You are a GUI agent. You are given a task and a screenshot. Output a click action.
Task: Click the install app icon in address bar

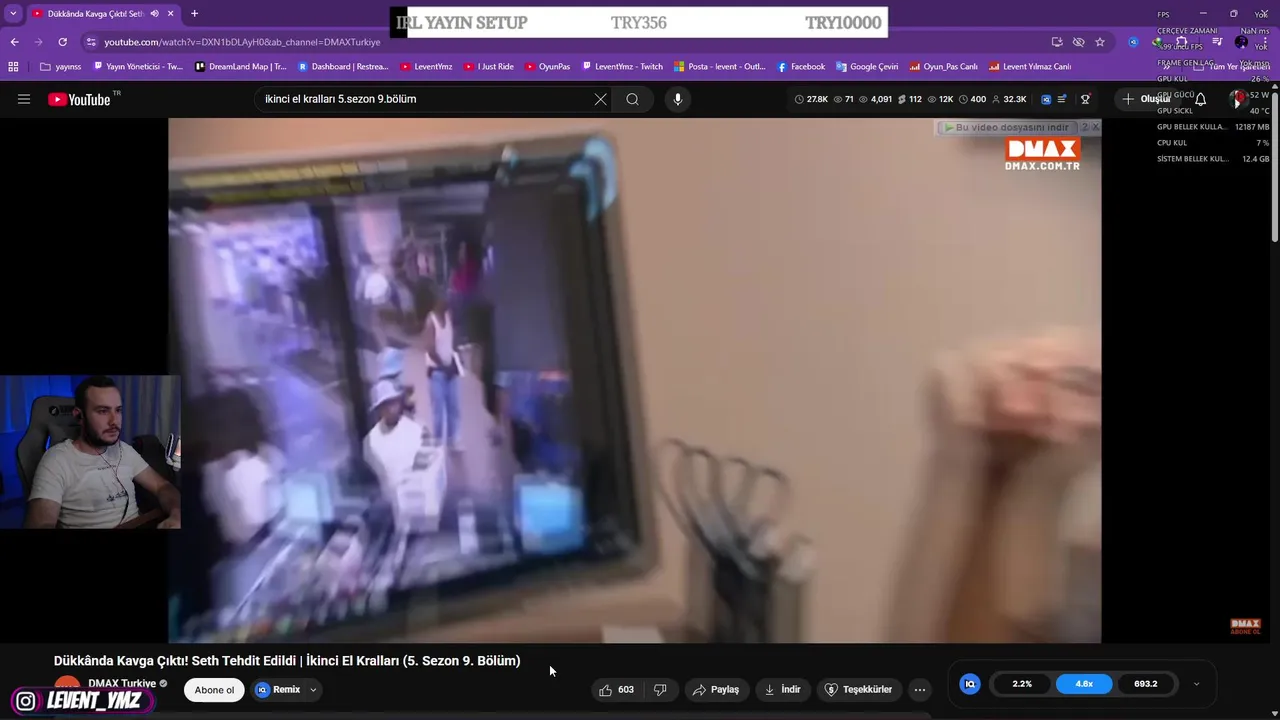coord(1057,42)
